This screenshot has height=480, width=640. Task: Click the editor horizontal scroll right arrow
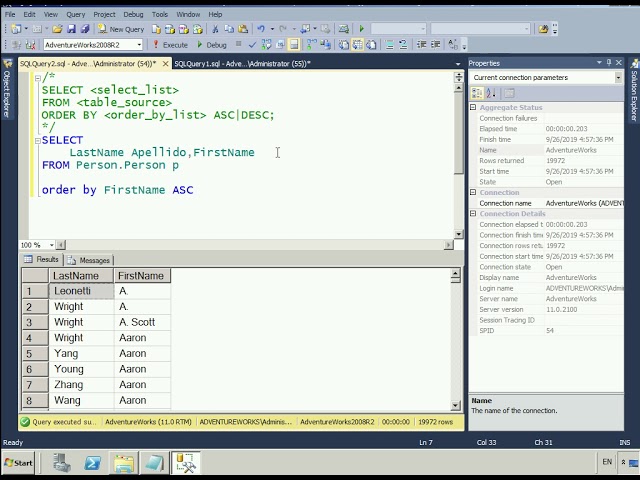(x=449, y=245)
